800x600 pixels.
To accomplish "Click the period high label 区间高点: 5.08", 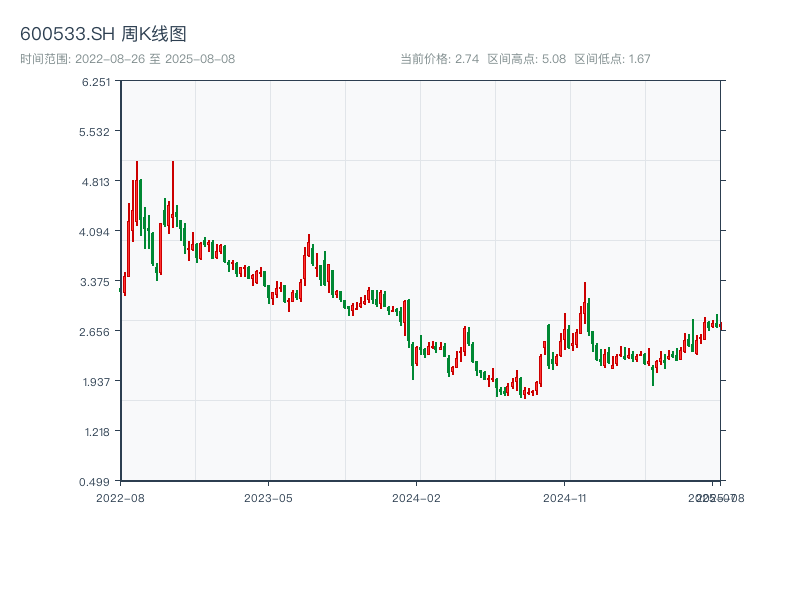I will (527, 59).
